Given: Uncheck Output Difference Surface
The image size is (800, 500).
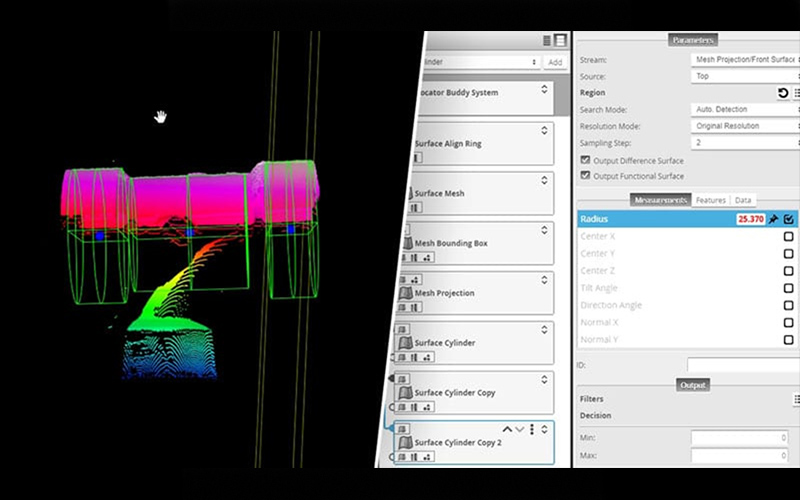Looking at the screenshot, I should pos(585,160).
